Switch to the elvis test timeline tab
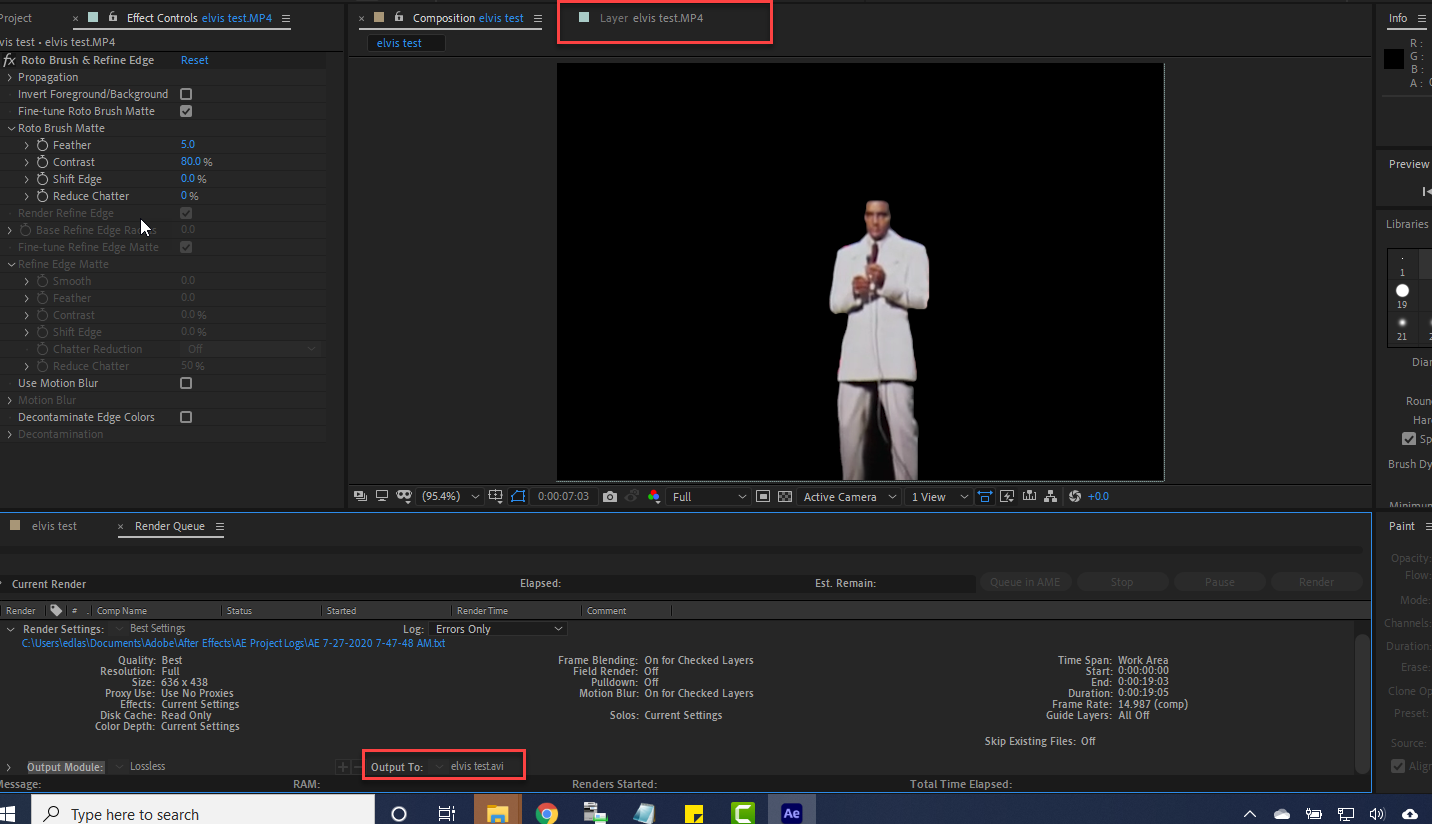The width and height of the screenshot is (1432, 824). pos(54,526)
